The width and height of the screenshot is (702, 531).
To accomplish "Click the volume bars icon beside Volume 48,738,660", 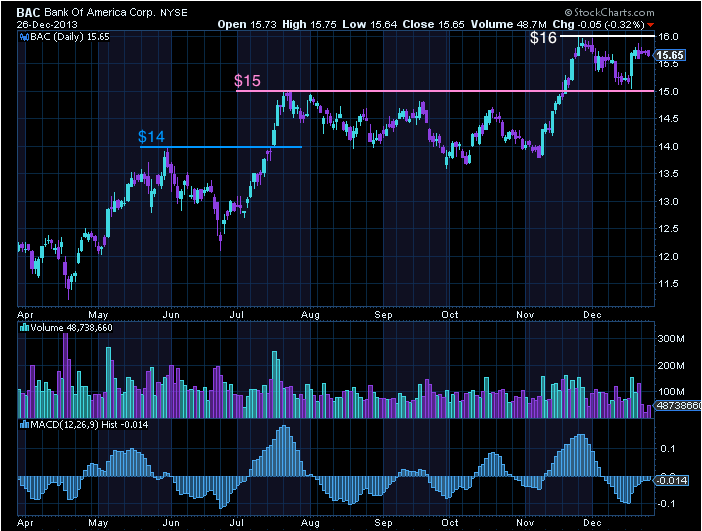I will click(24, 328).
